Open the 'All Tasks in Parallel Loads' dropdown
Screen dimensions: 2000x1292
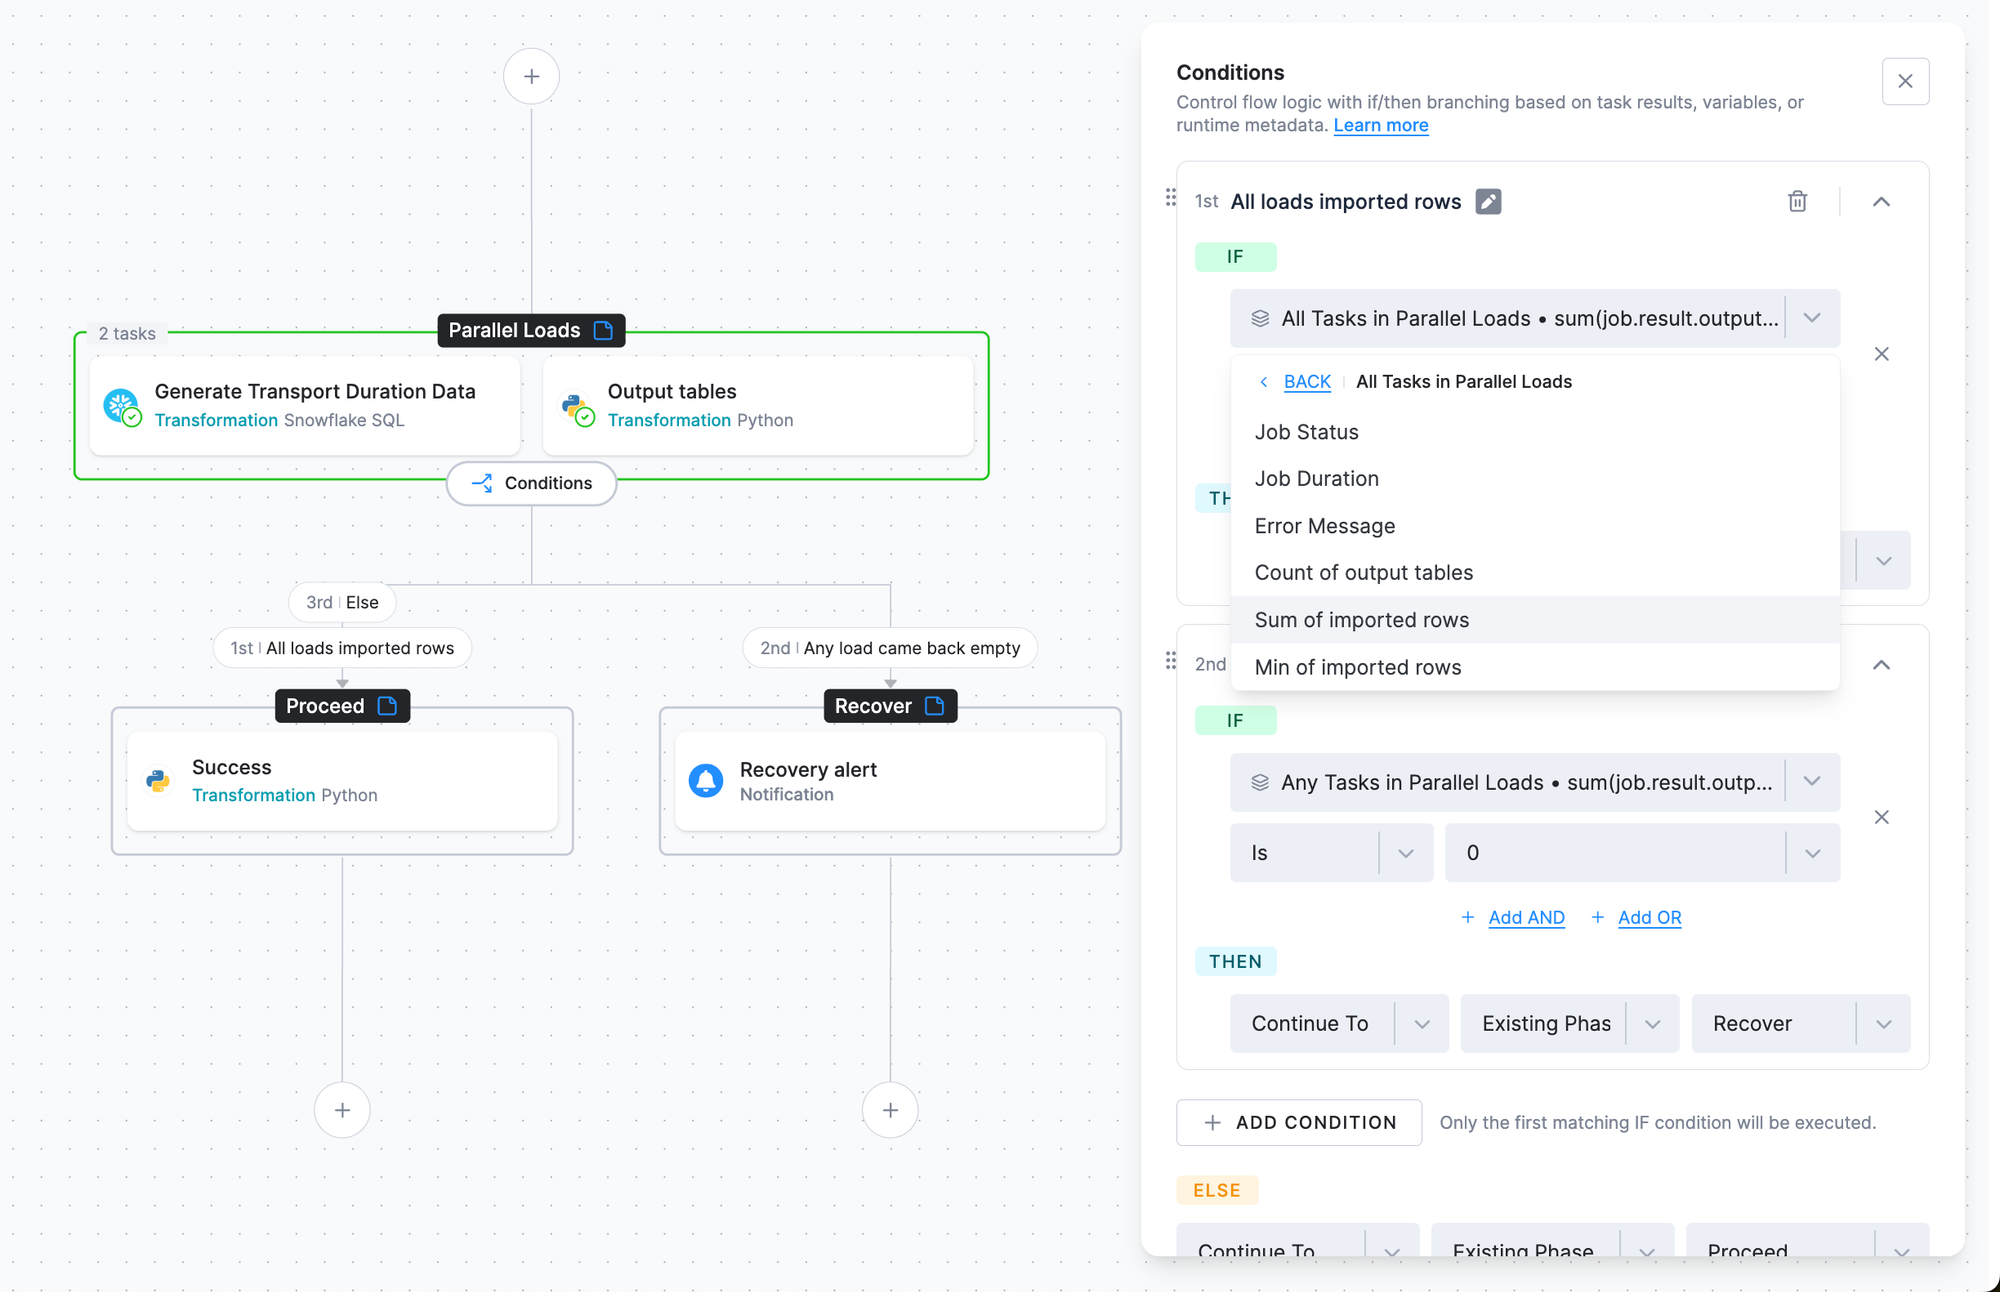click(x=1535, y=318)
